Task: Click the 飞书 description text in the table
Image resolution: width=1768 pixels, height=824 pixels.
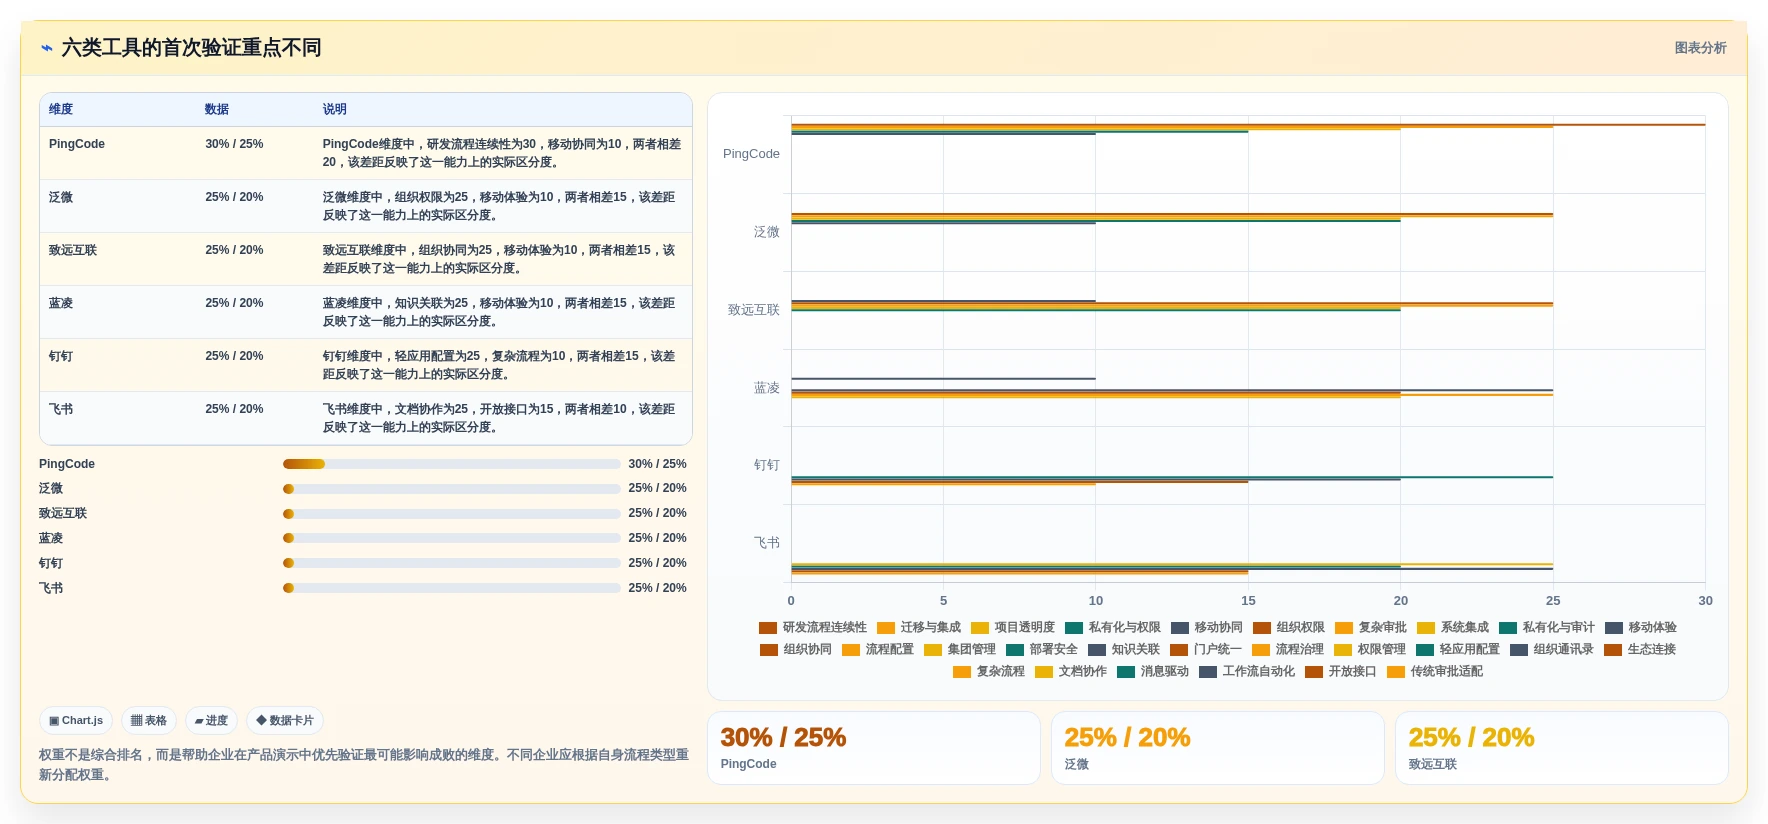Action: pyautogui.click(x=499, y=418)
